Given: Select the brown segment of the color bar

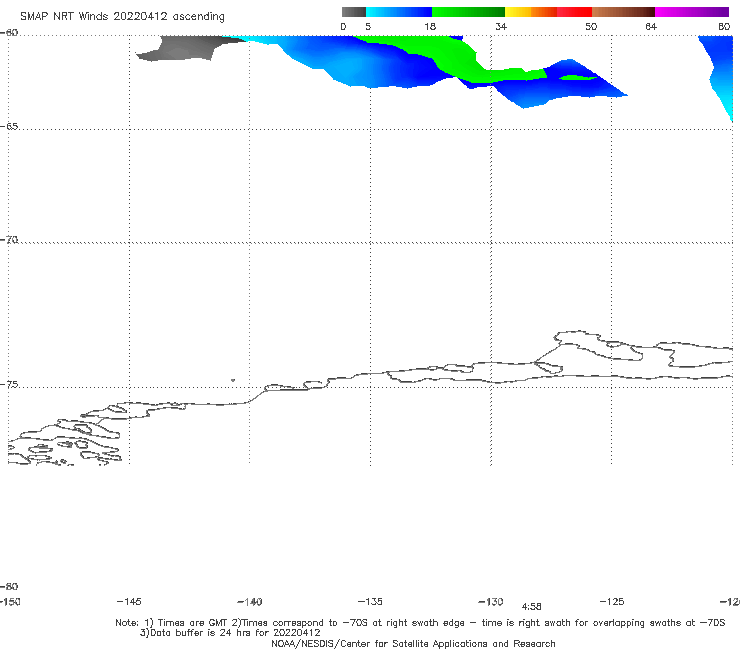Looking at the screenshot, I should tap(623, 12).
